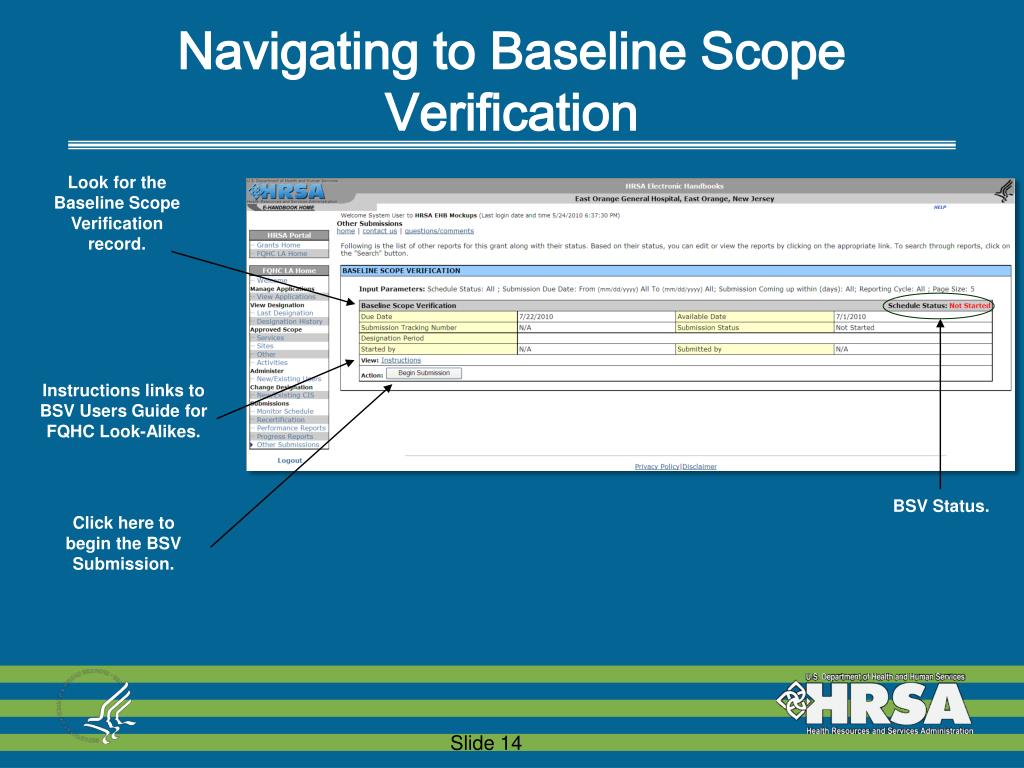Viewport: 1024px width, 768px height.
Task: Open the Instructions link in the View row
Action: click(x=401, y=360)
